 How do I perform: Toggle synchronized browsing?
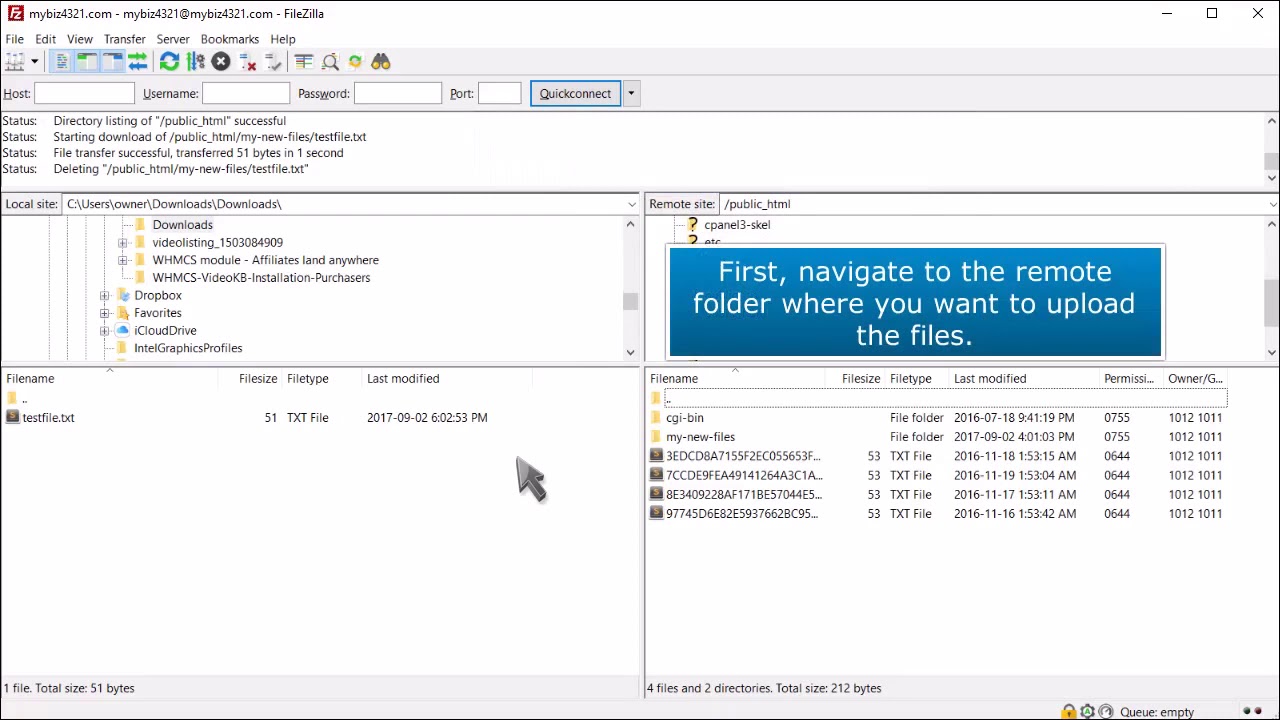355,62
